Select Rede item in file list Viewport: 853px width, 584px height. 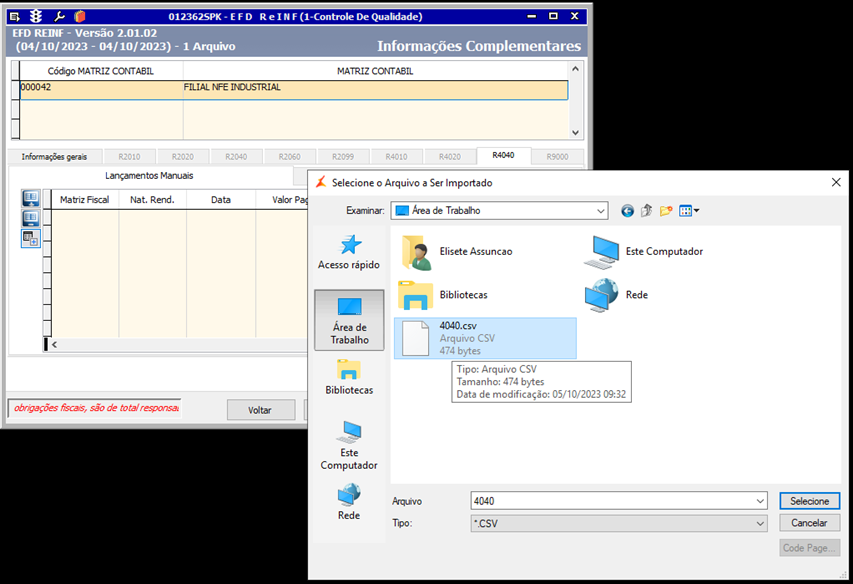616,295
